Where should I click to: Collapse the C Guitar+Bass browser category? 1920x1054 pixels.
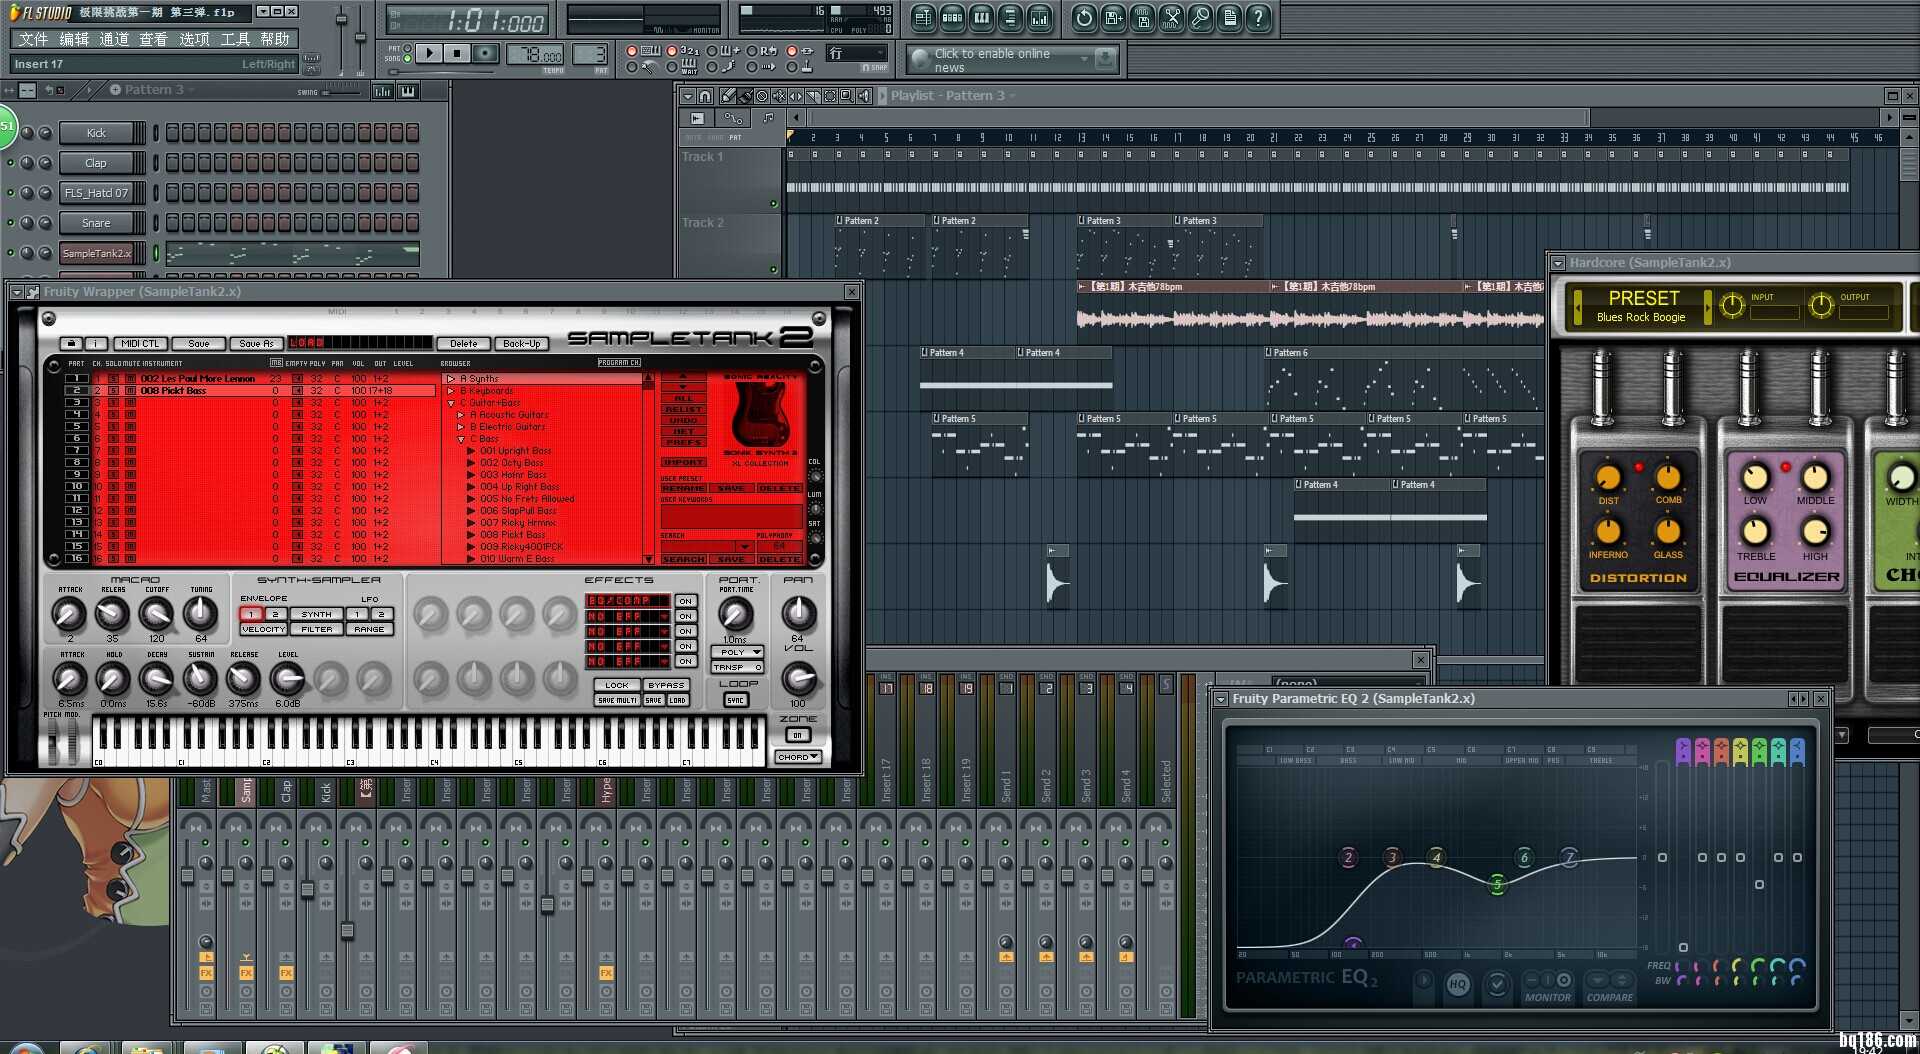click(451, 403)
